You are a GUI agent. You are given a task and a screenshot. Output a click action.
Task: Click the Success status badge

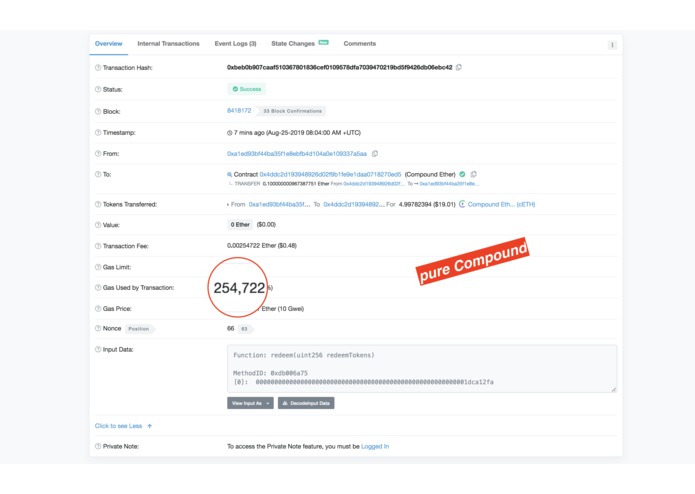pyautogui.click(x=247, y=89)
